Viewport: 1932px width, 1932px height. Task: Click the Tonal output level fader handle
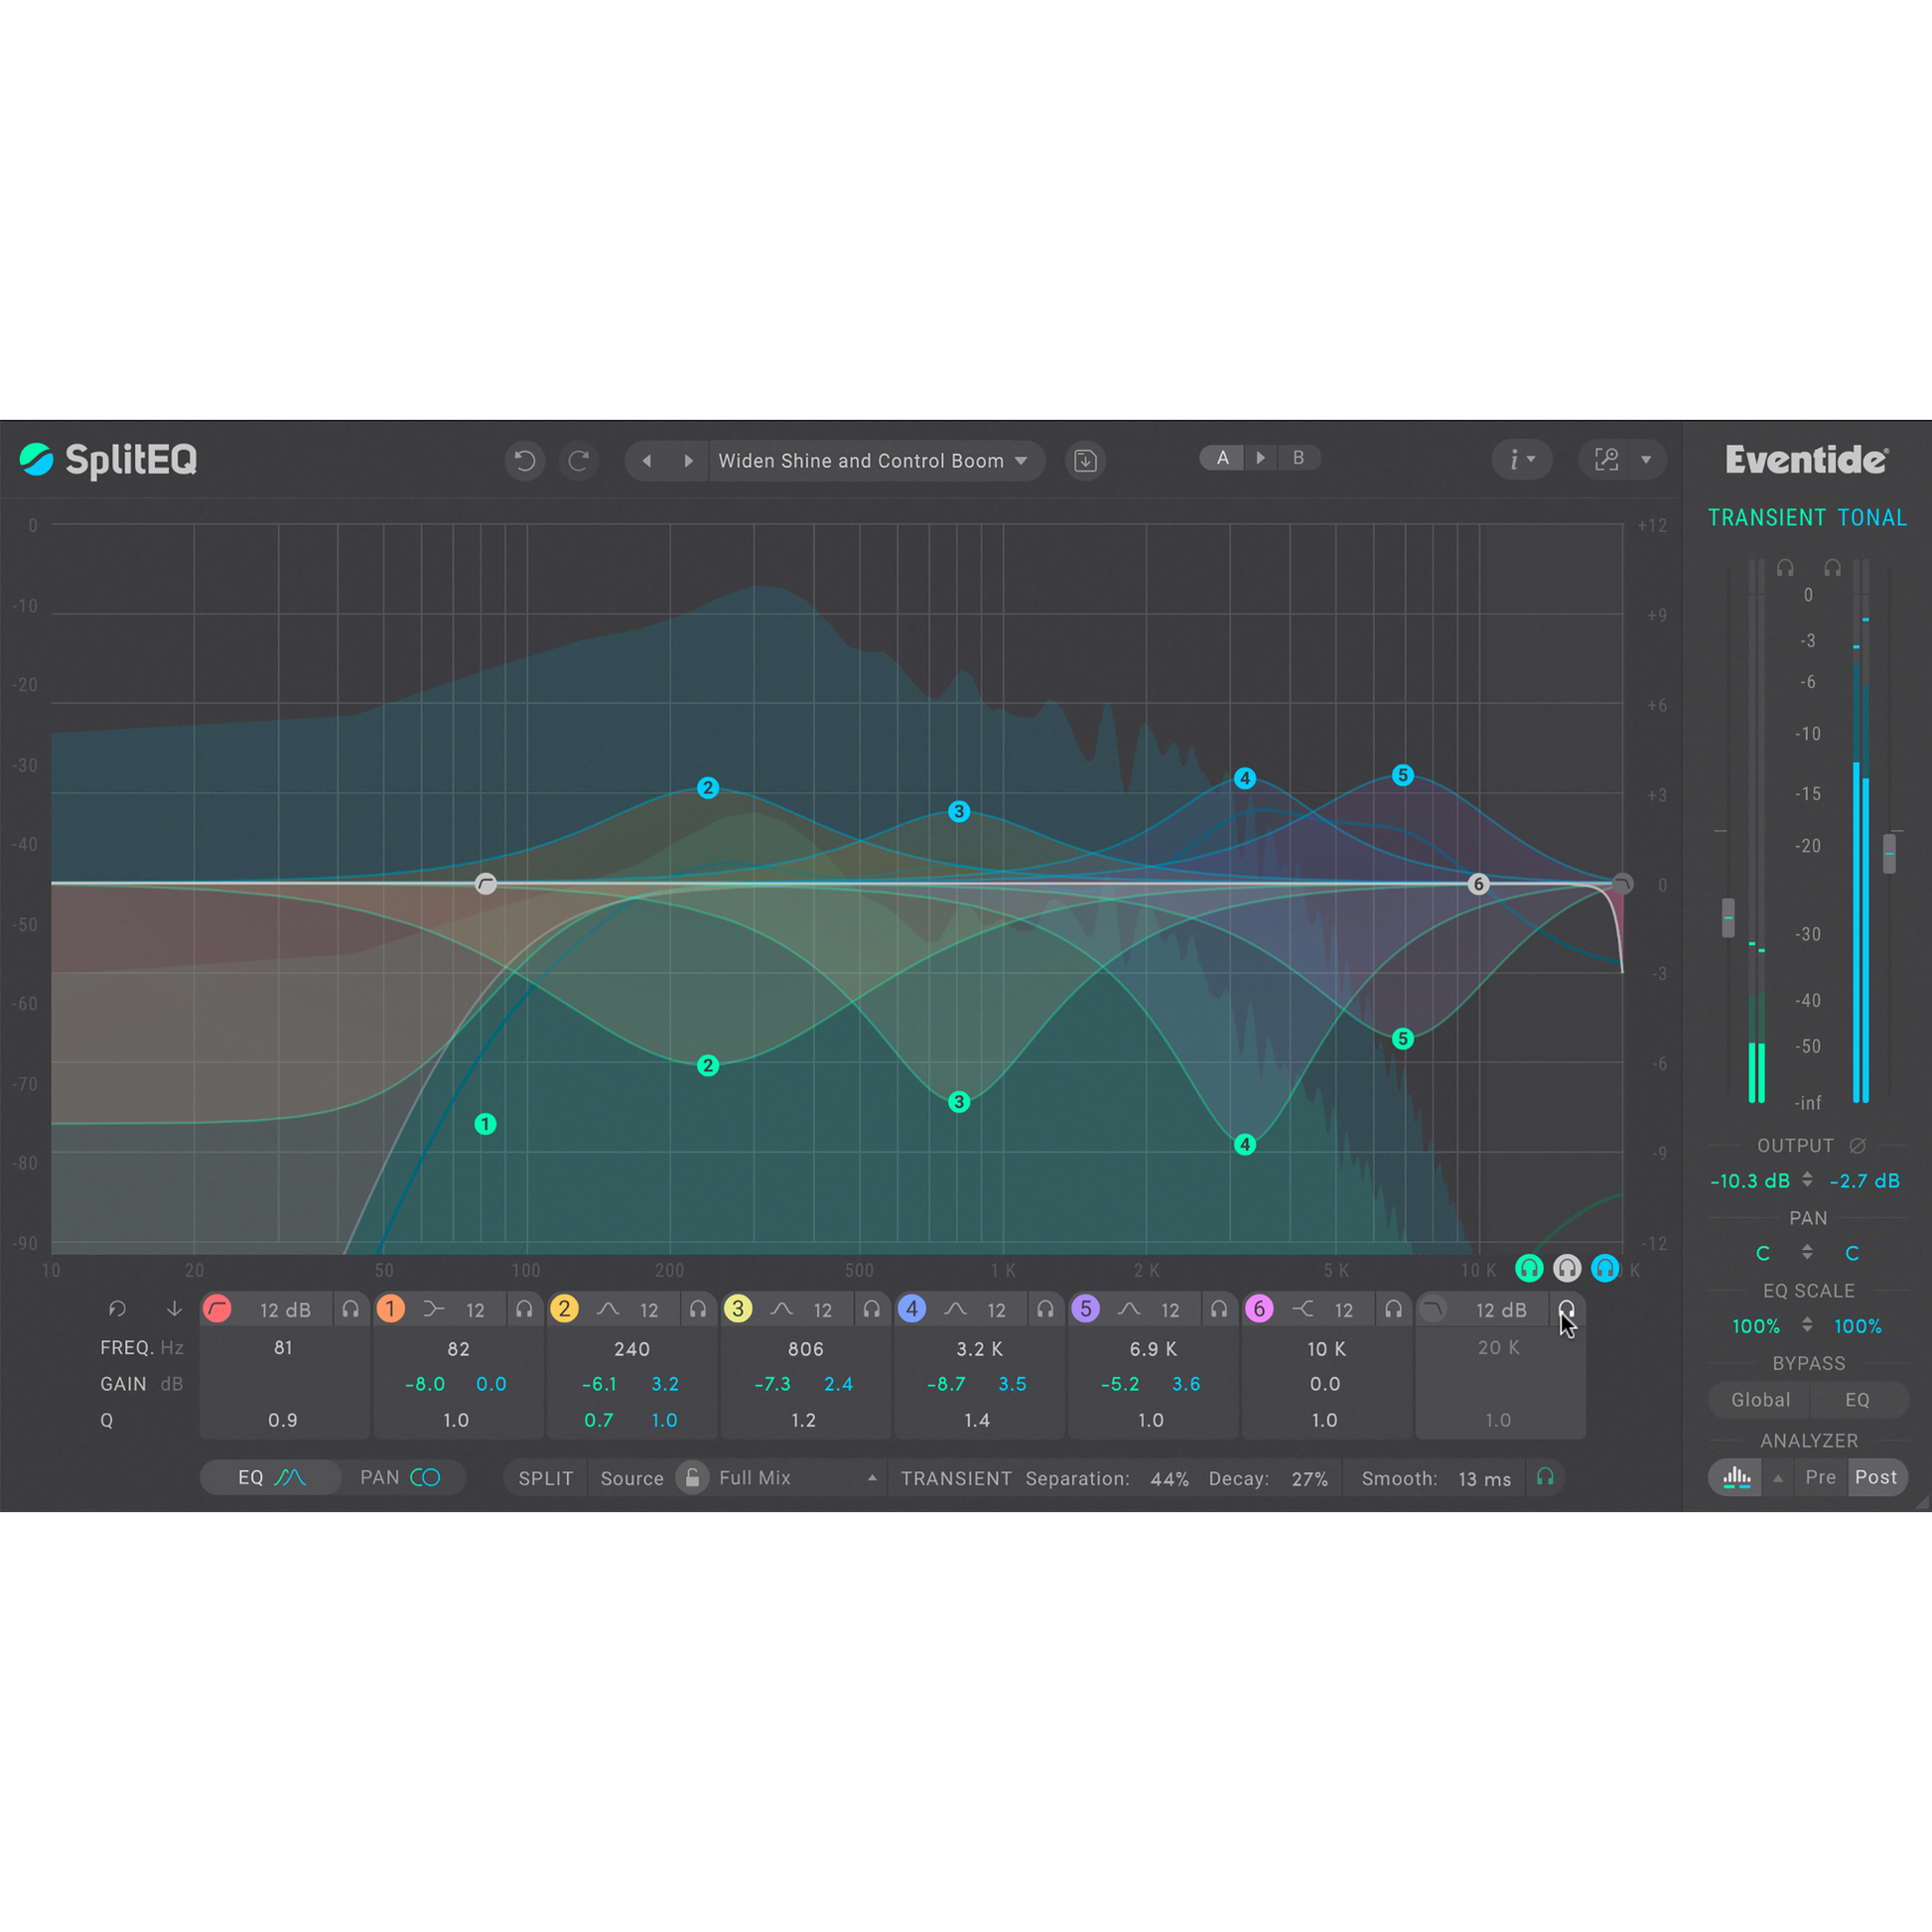[1889, 854]
